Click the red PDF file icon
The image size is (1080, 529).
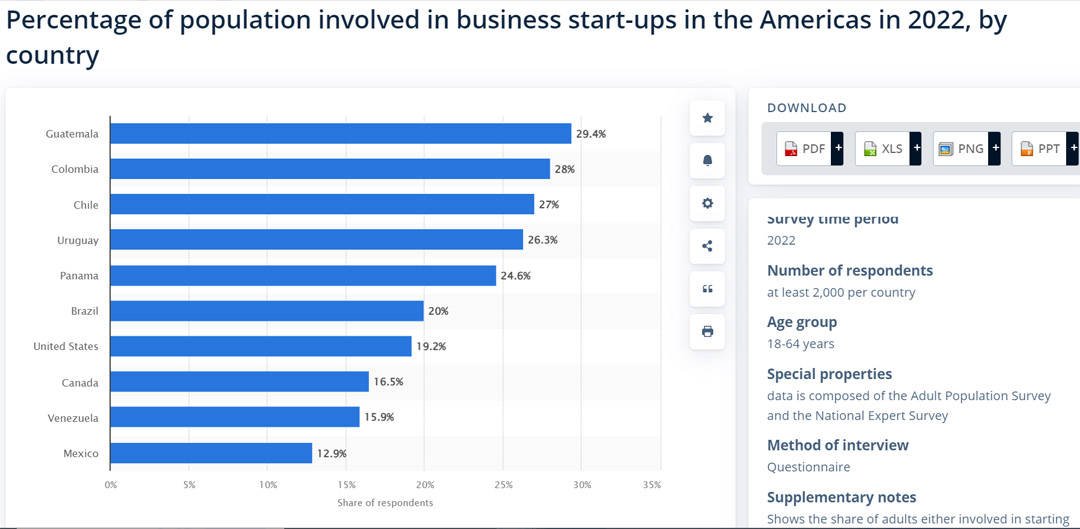pos(790,149)
